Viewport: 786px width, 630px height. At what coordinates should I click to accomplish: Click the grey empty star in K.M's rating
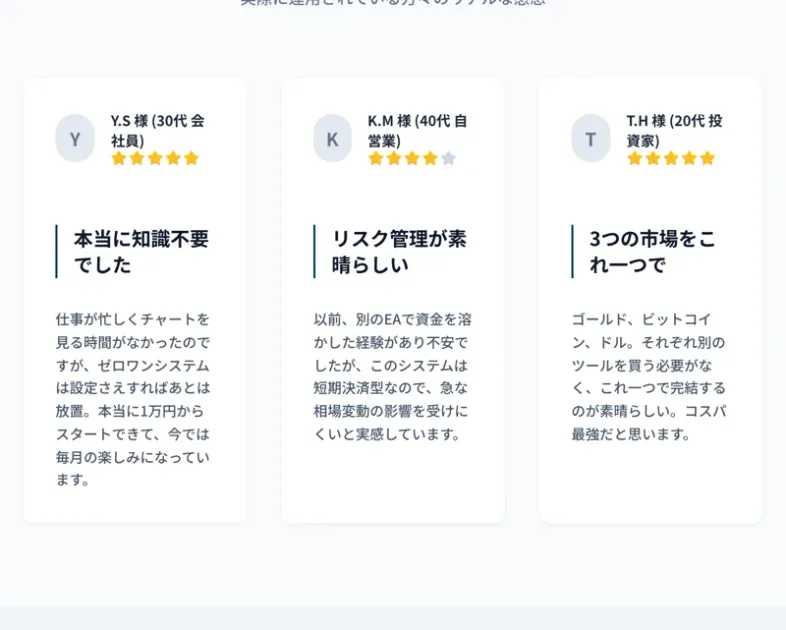coord(449,158)
